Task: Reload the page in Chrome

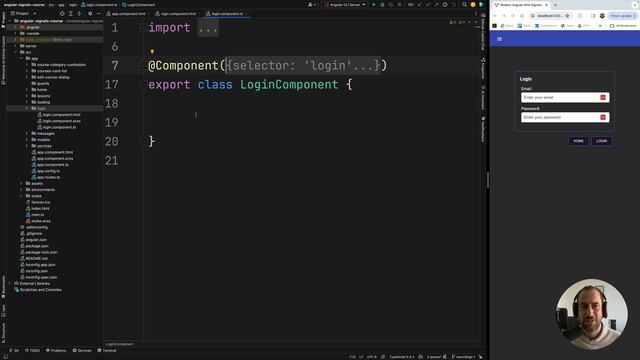Action: (513, 16)
